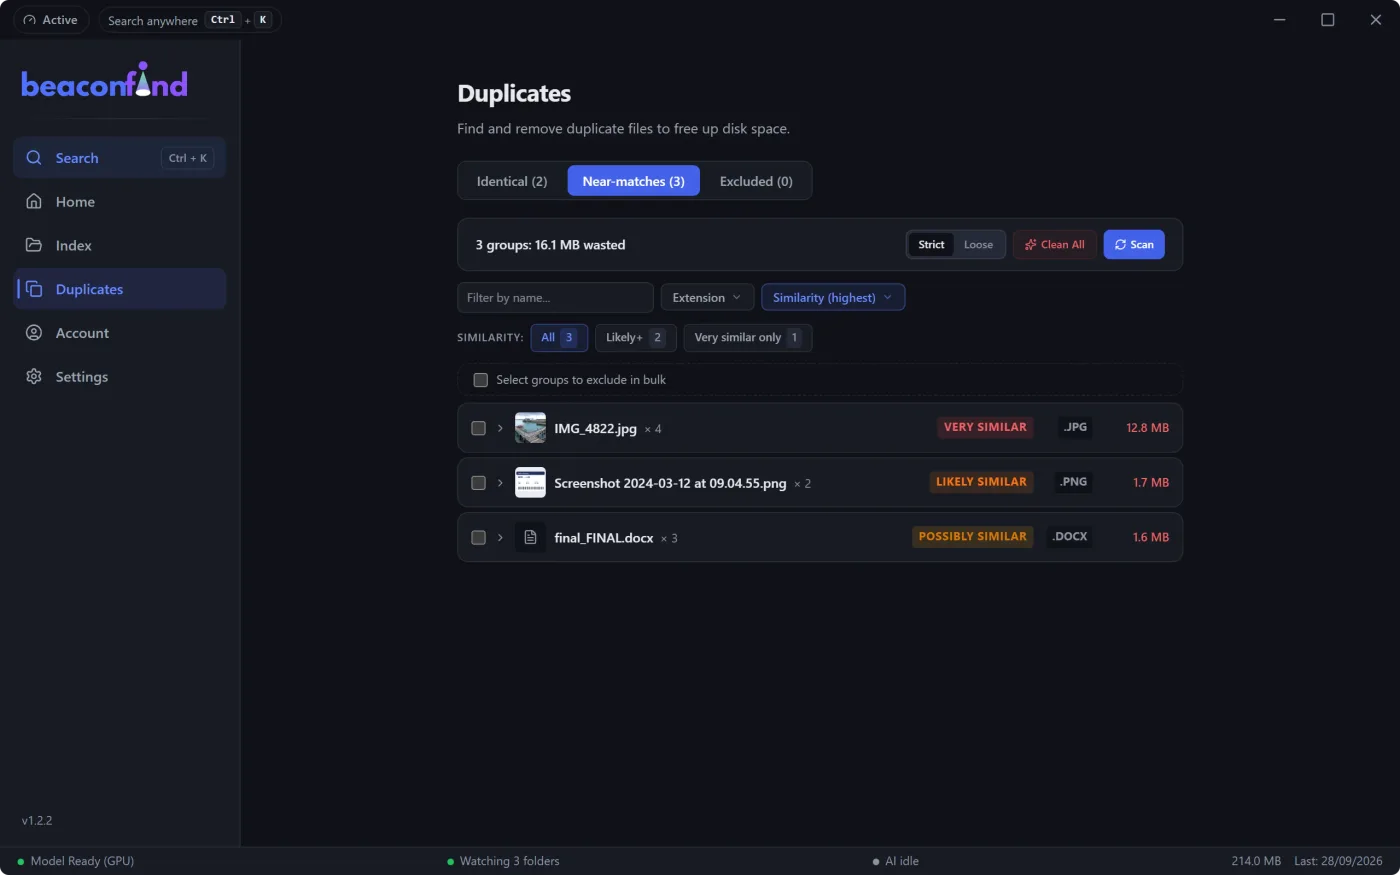The image size is (1400, 875).
Task: Click the Search anywhere bar at top
Action: pos(189,20)
